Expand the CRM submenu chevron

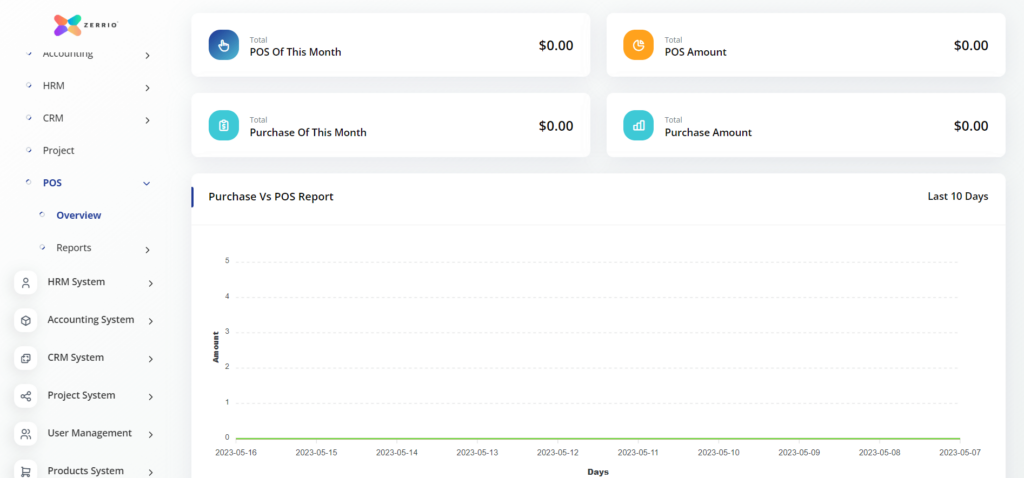[x=147, y=121]
